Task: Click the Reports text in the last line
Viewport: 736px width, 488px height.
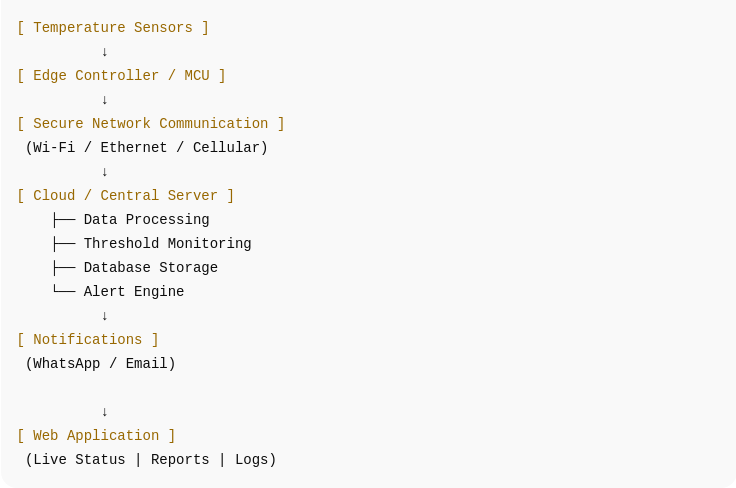Action: tap(180, 460)
